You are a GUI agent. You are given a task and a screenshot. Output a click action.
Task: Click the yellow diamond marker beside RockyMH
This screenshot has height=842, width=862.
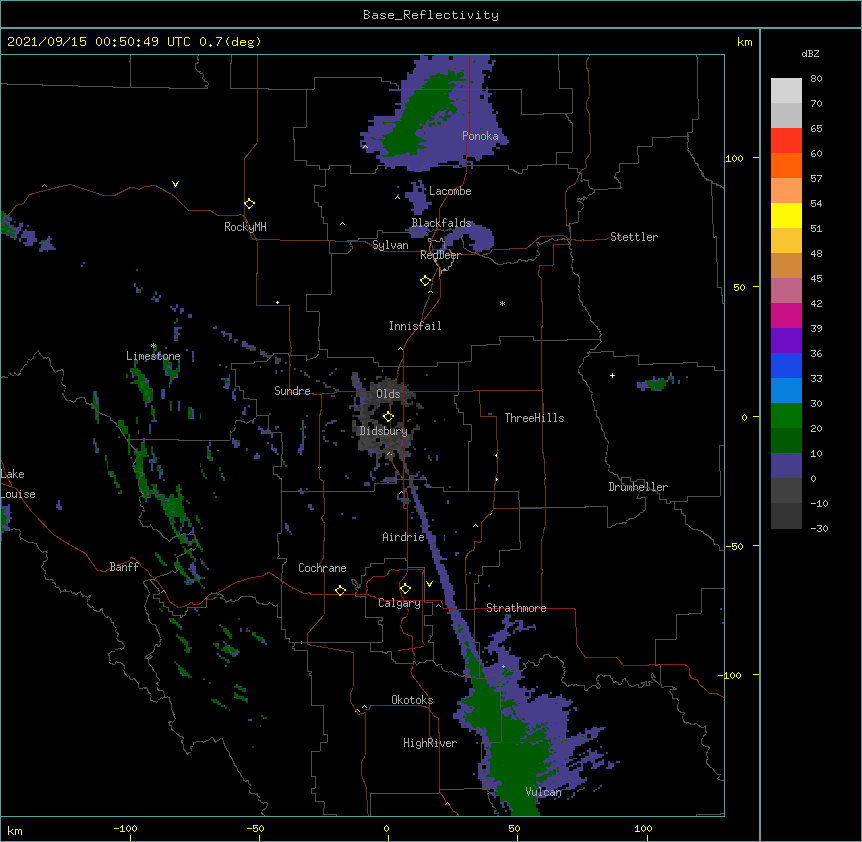pyautogui.click(x=249, y=204)
